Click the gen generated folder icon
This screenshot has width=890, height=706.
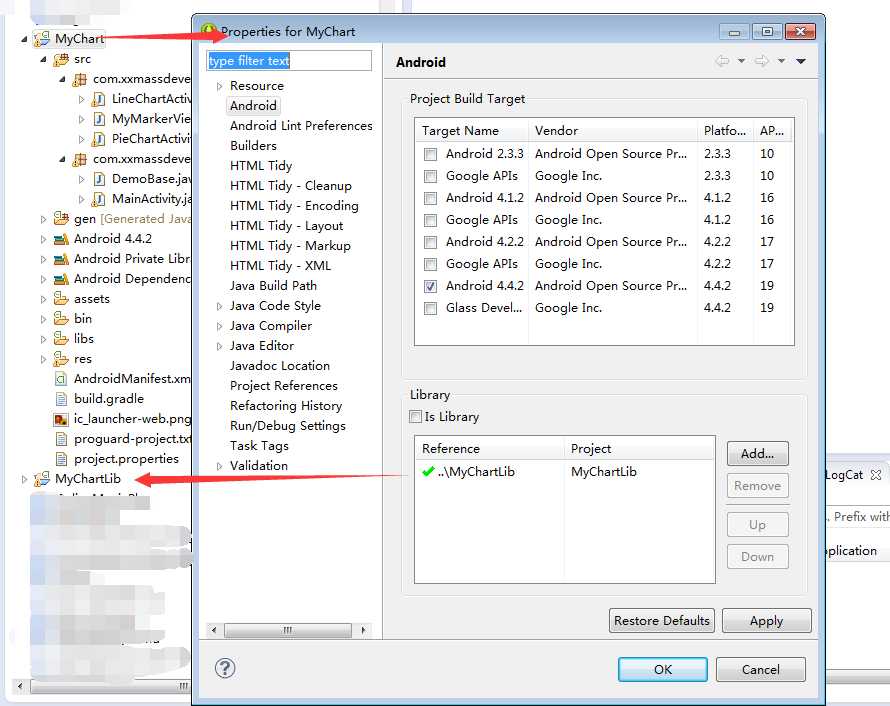[61, 218]
